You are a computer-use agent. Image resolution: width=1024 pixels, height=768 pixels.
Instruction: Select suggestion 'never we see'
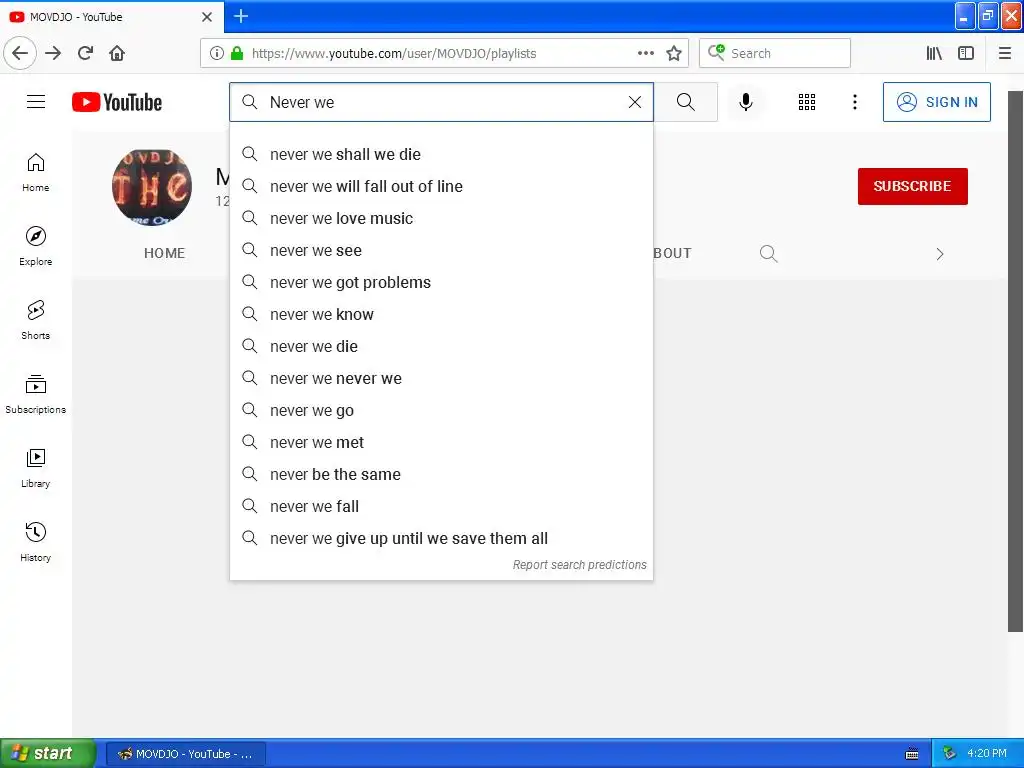tap(441, 250)
